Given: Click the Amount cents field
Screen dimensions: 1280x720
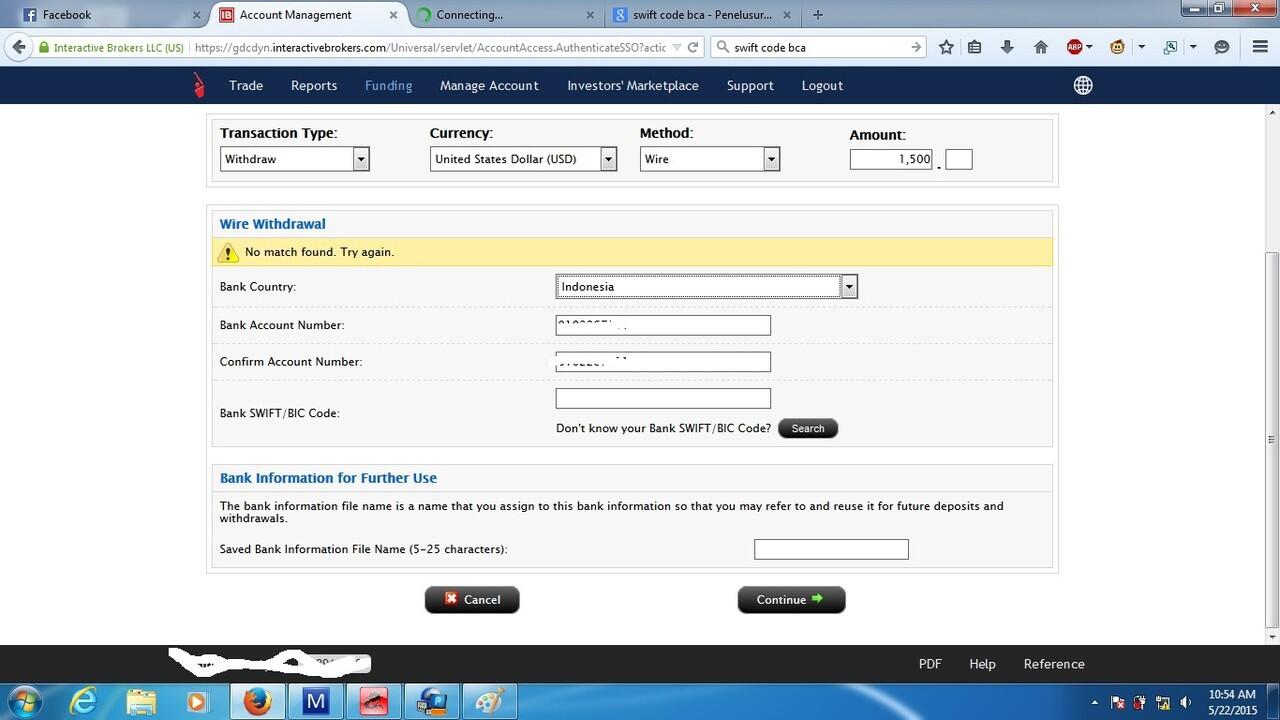Looking at the screenshot, I should (x=958, y=159).
